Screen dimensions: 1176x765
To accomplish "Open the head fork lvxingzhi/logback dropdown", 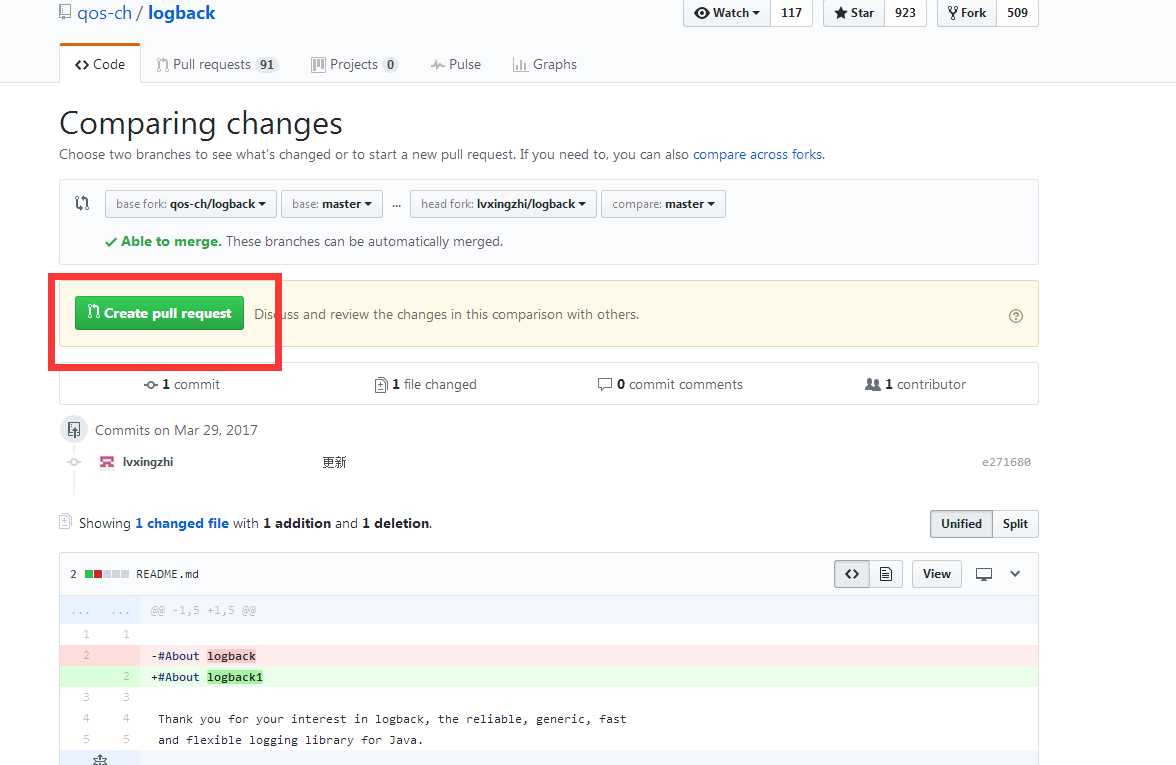I will pyautogui.click(x=503, y=204).
